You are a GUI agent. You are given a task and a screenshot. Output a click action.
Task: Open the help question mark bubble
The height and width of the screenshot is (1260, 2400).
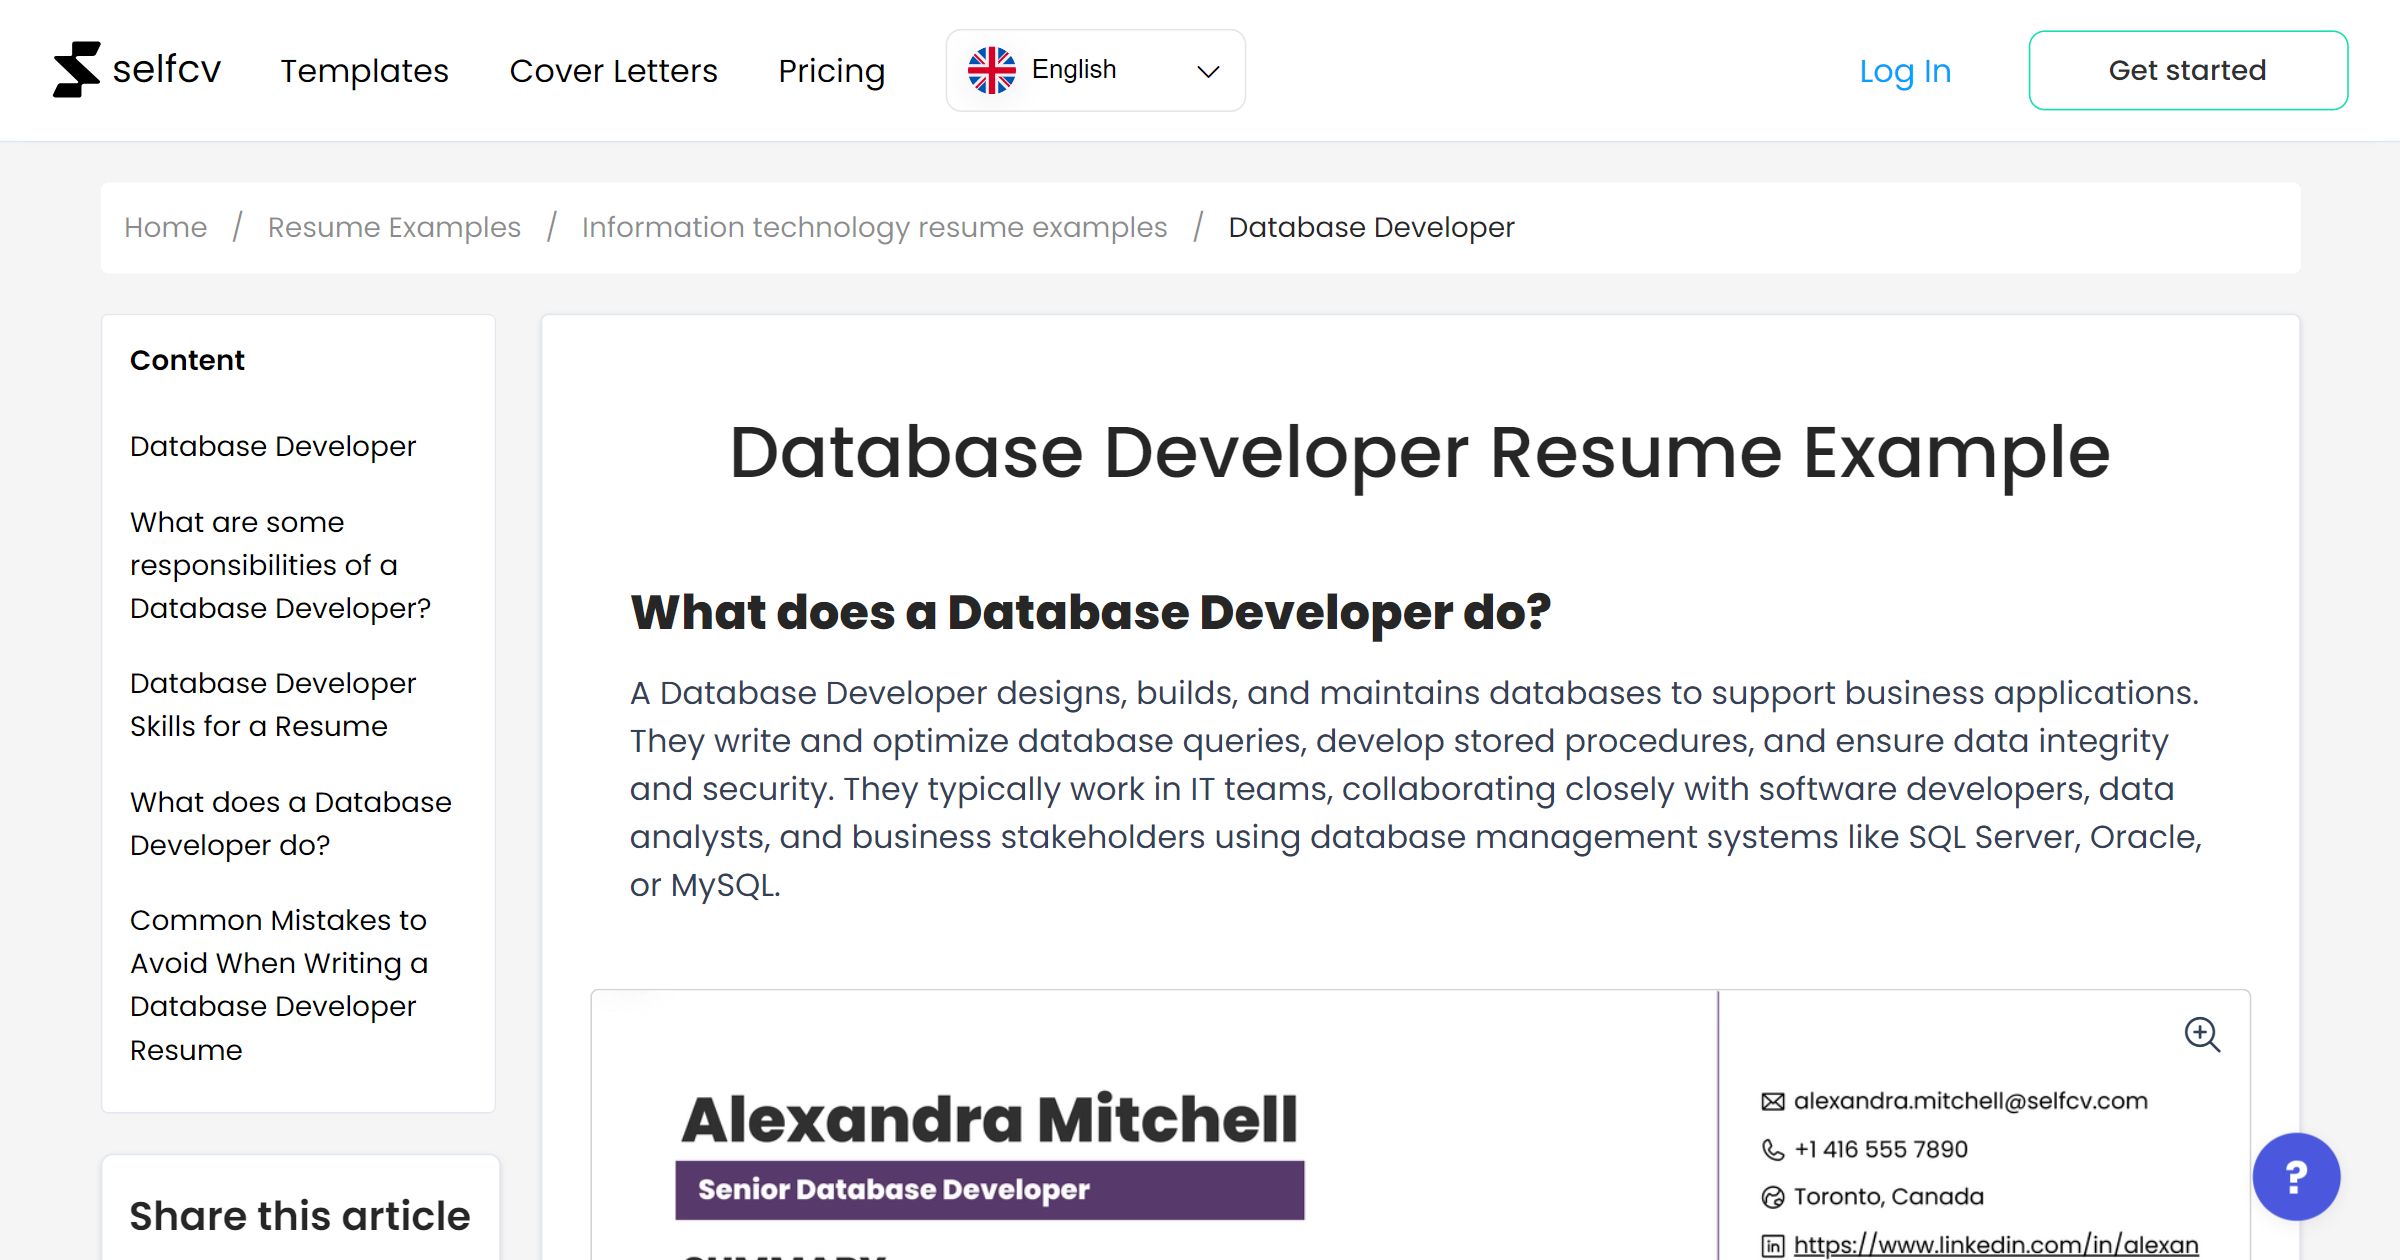(x=2296, y=1176)
